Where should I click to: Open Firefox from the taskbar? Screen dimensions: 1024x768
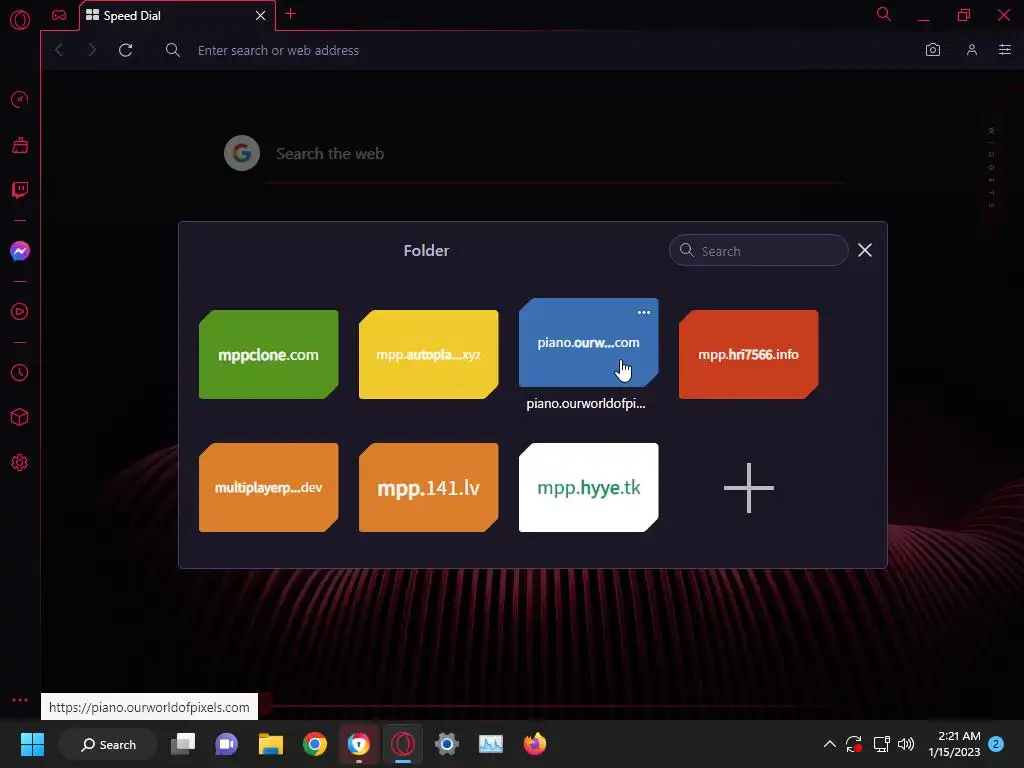click(x=535, y=744)
